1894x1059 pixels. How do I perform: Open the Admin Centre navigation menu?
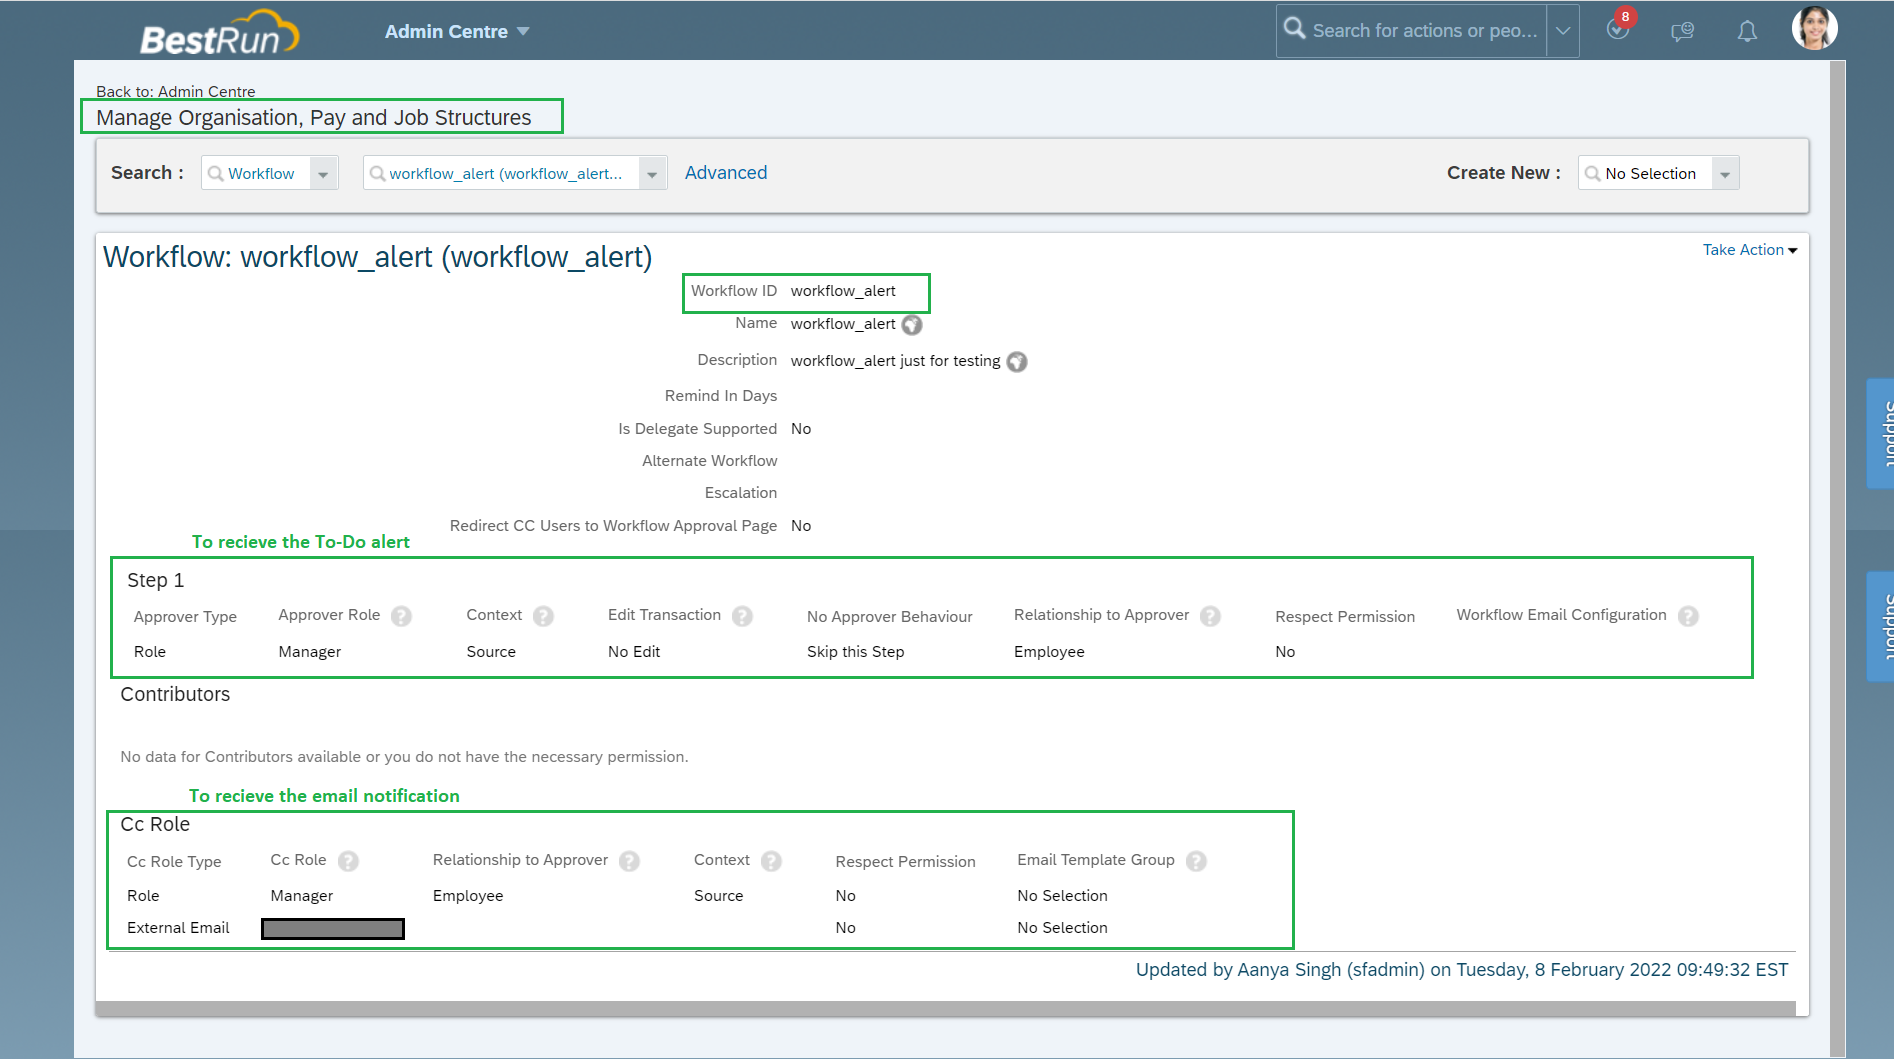pyautogui.click(x=457, y=32)
